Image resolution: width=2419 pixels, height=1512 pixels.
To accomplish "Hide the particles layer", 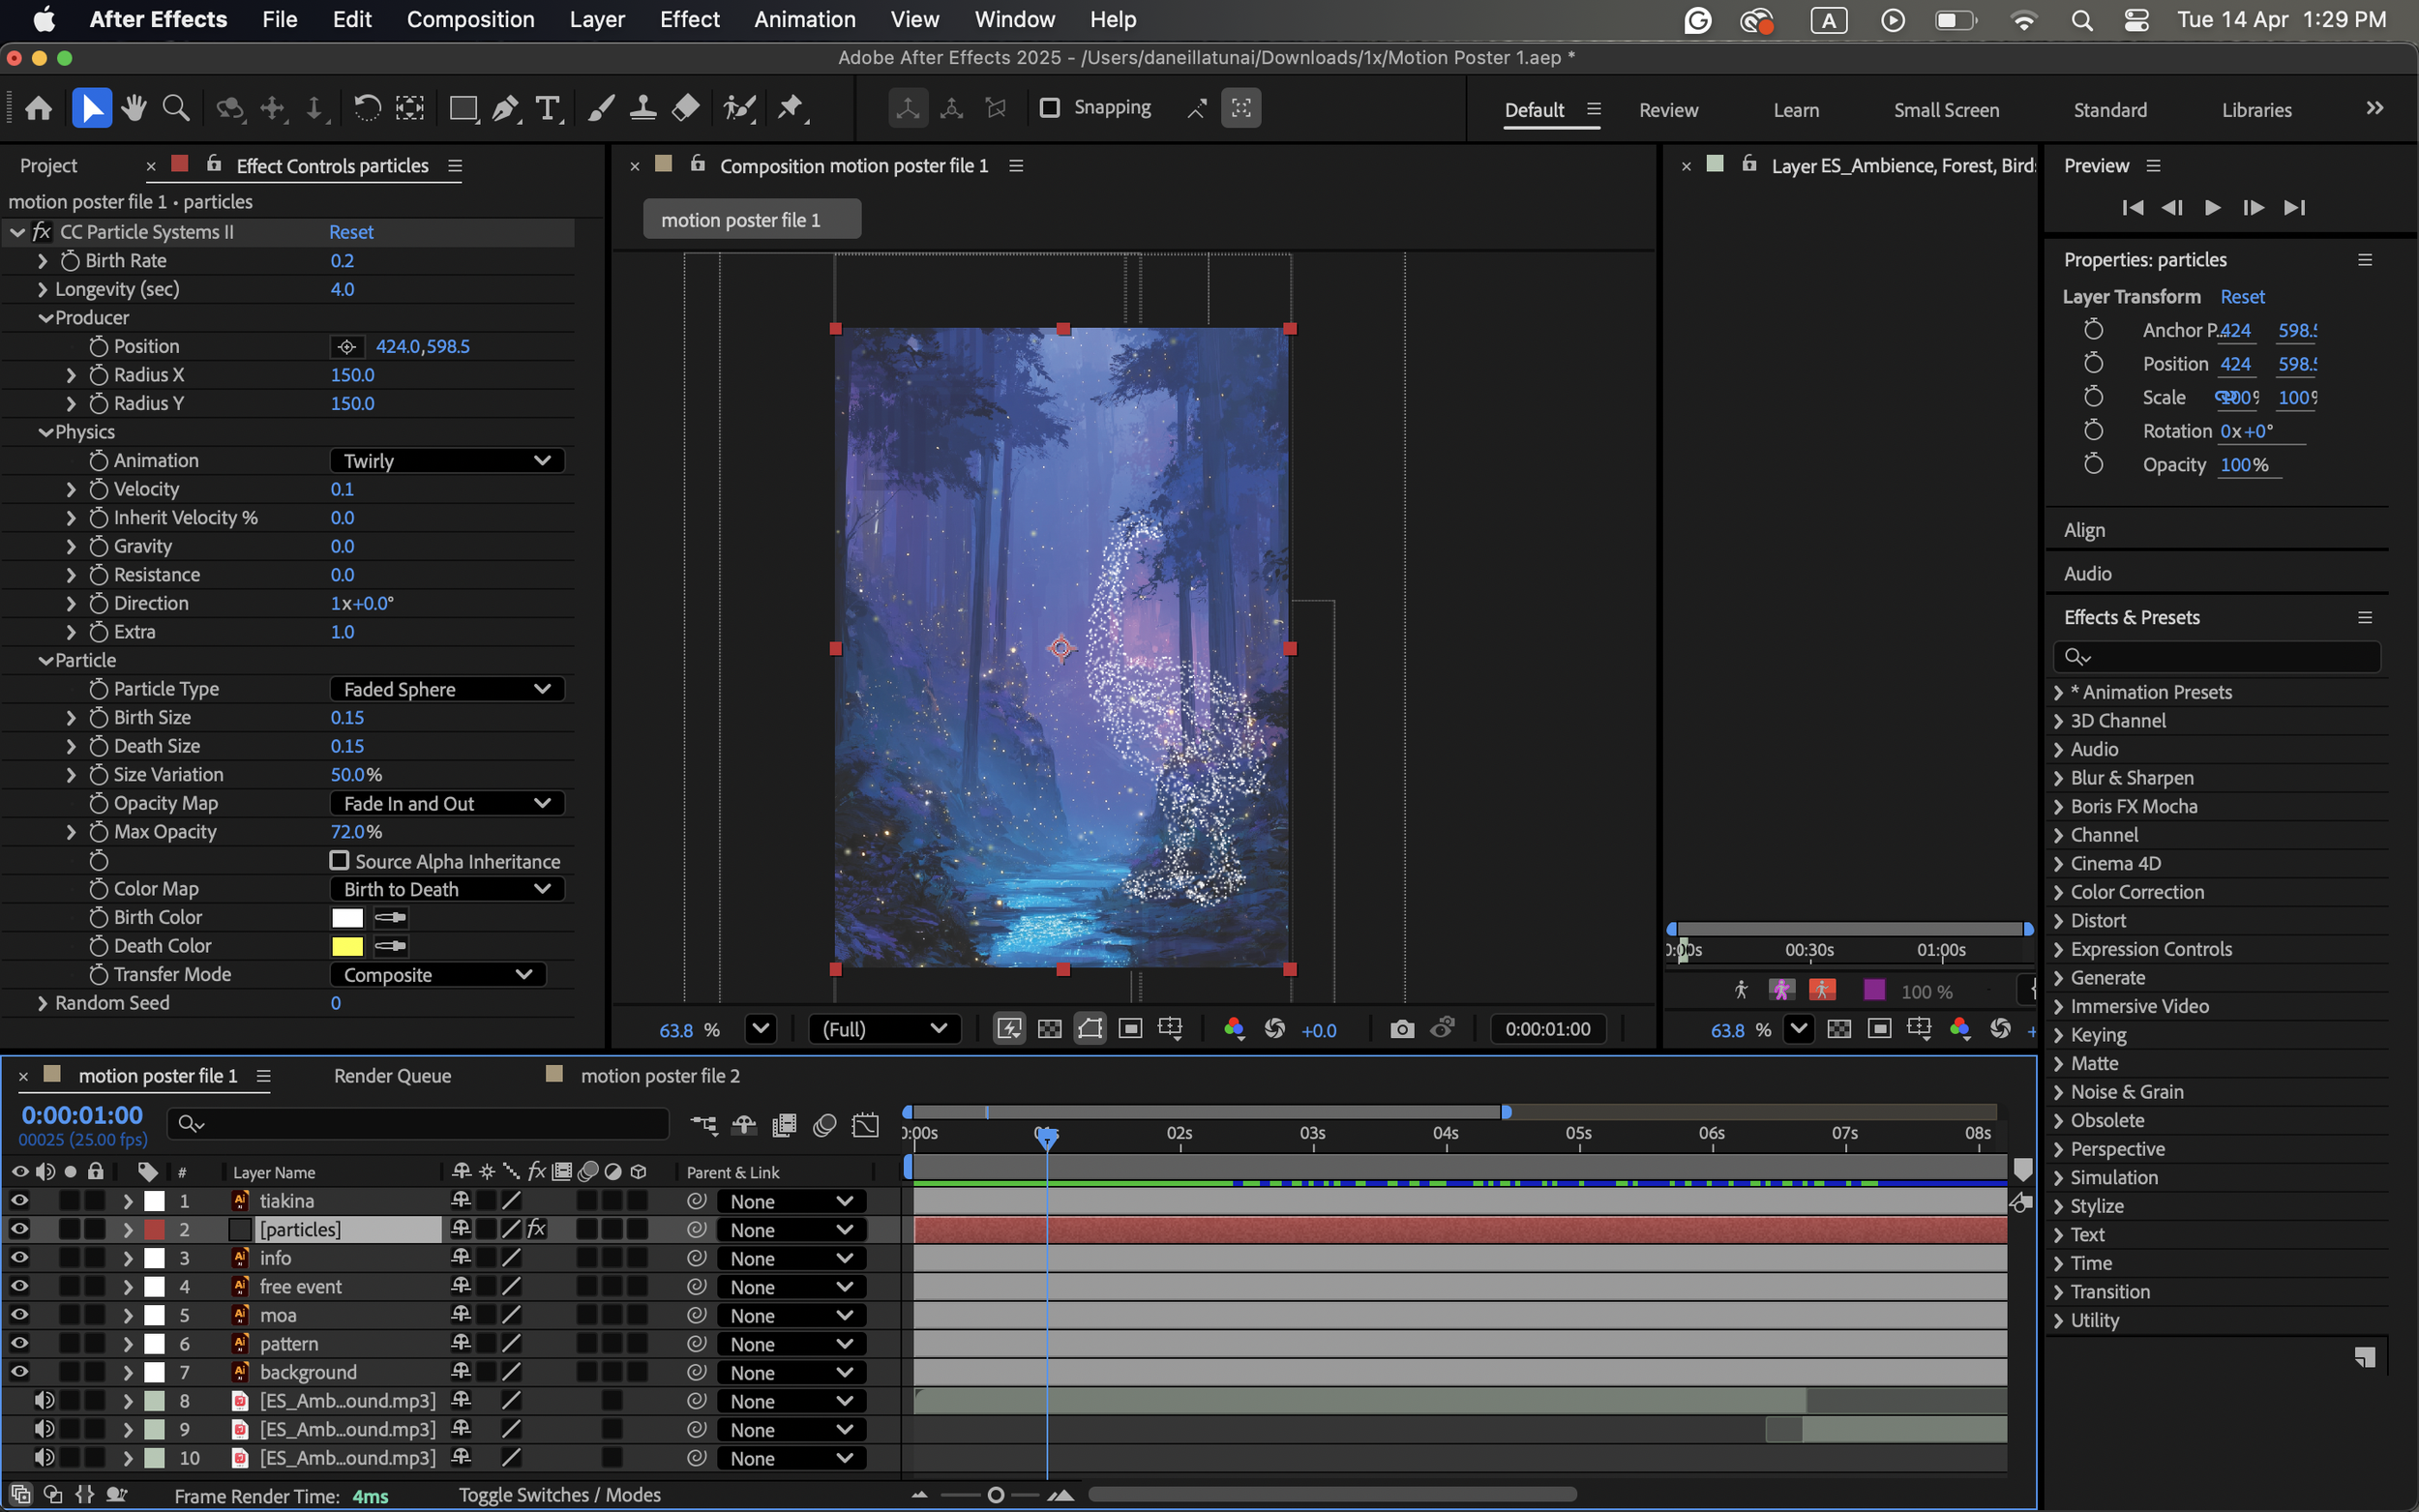I will coord(19,1229).
